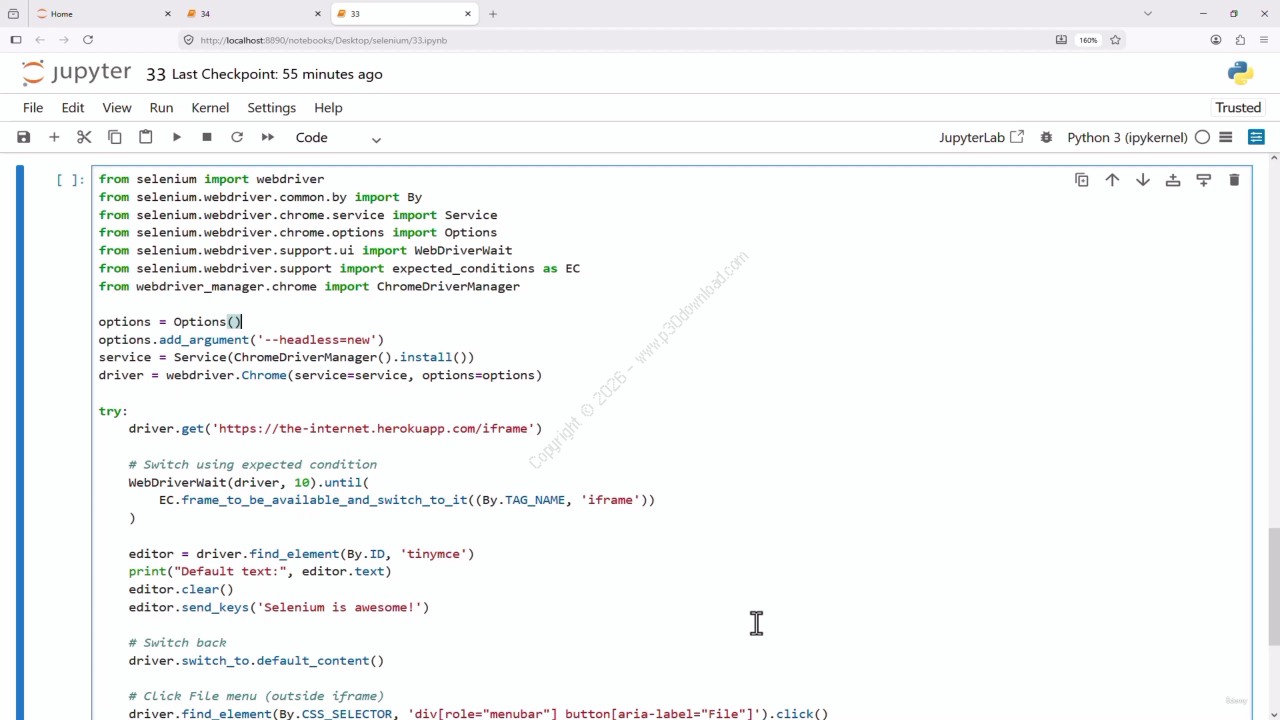Click the line driver.switch_to.default_content()
Viewport: 1280px width, 720px height.
click(x=256, y=661)
